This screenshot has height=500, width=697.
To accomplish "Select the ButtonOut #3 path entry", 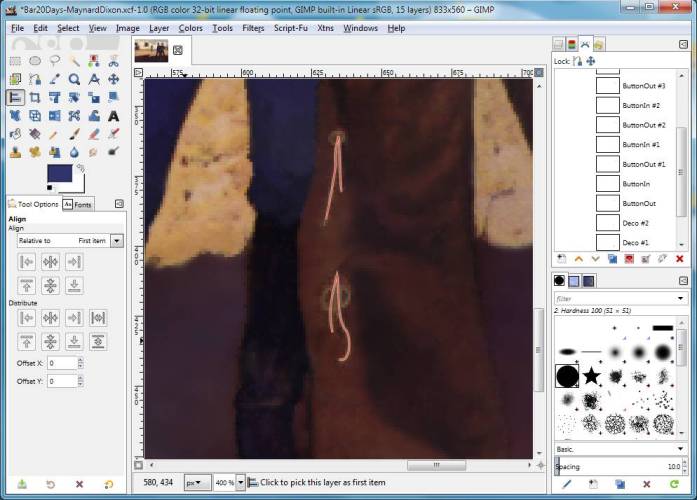I will click(643, 86).
